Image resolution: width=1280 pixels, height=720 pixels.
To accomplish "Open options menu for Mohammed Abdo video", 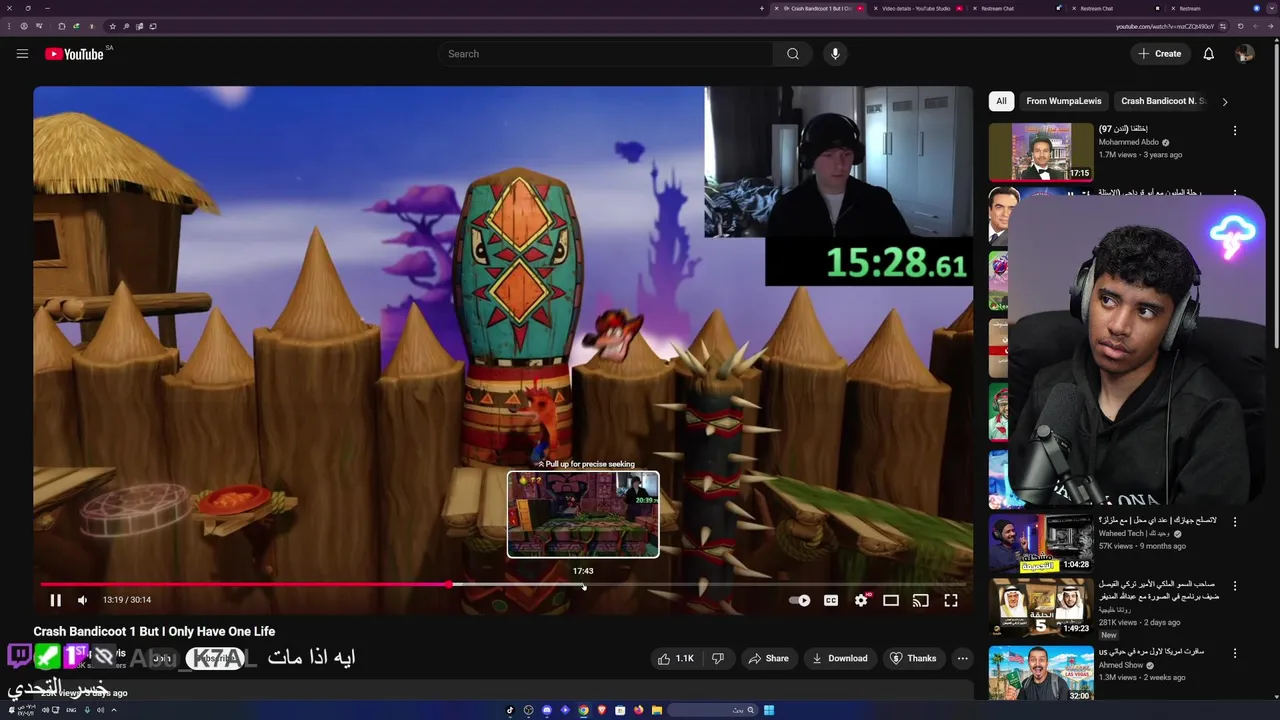I will 1234,130.
